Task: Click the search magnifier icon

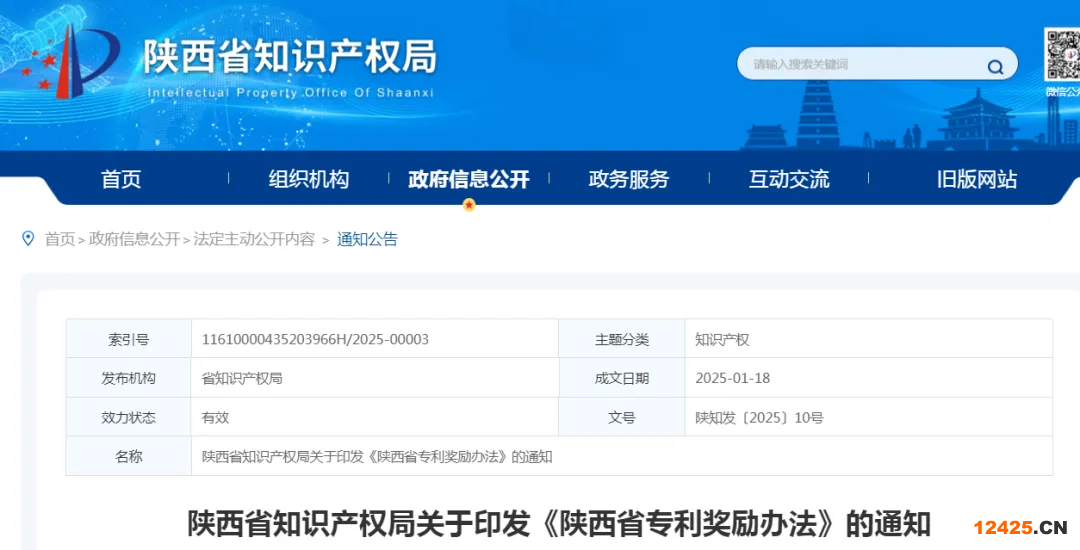Action: point(995,67)
